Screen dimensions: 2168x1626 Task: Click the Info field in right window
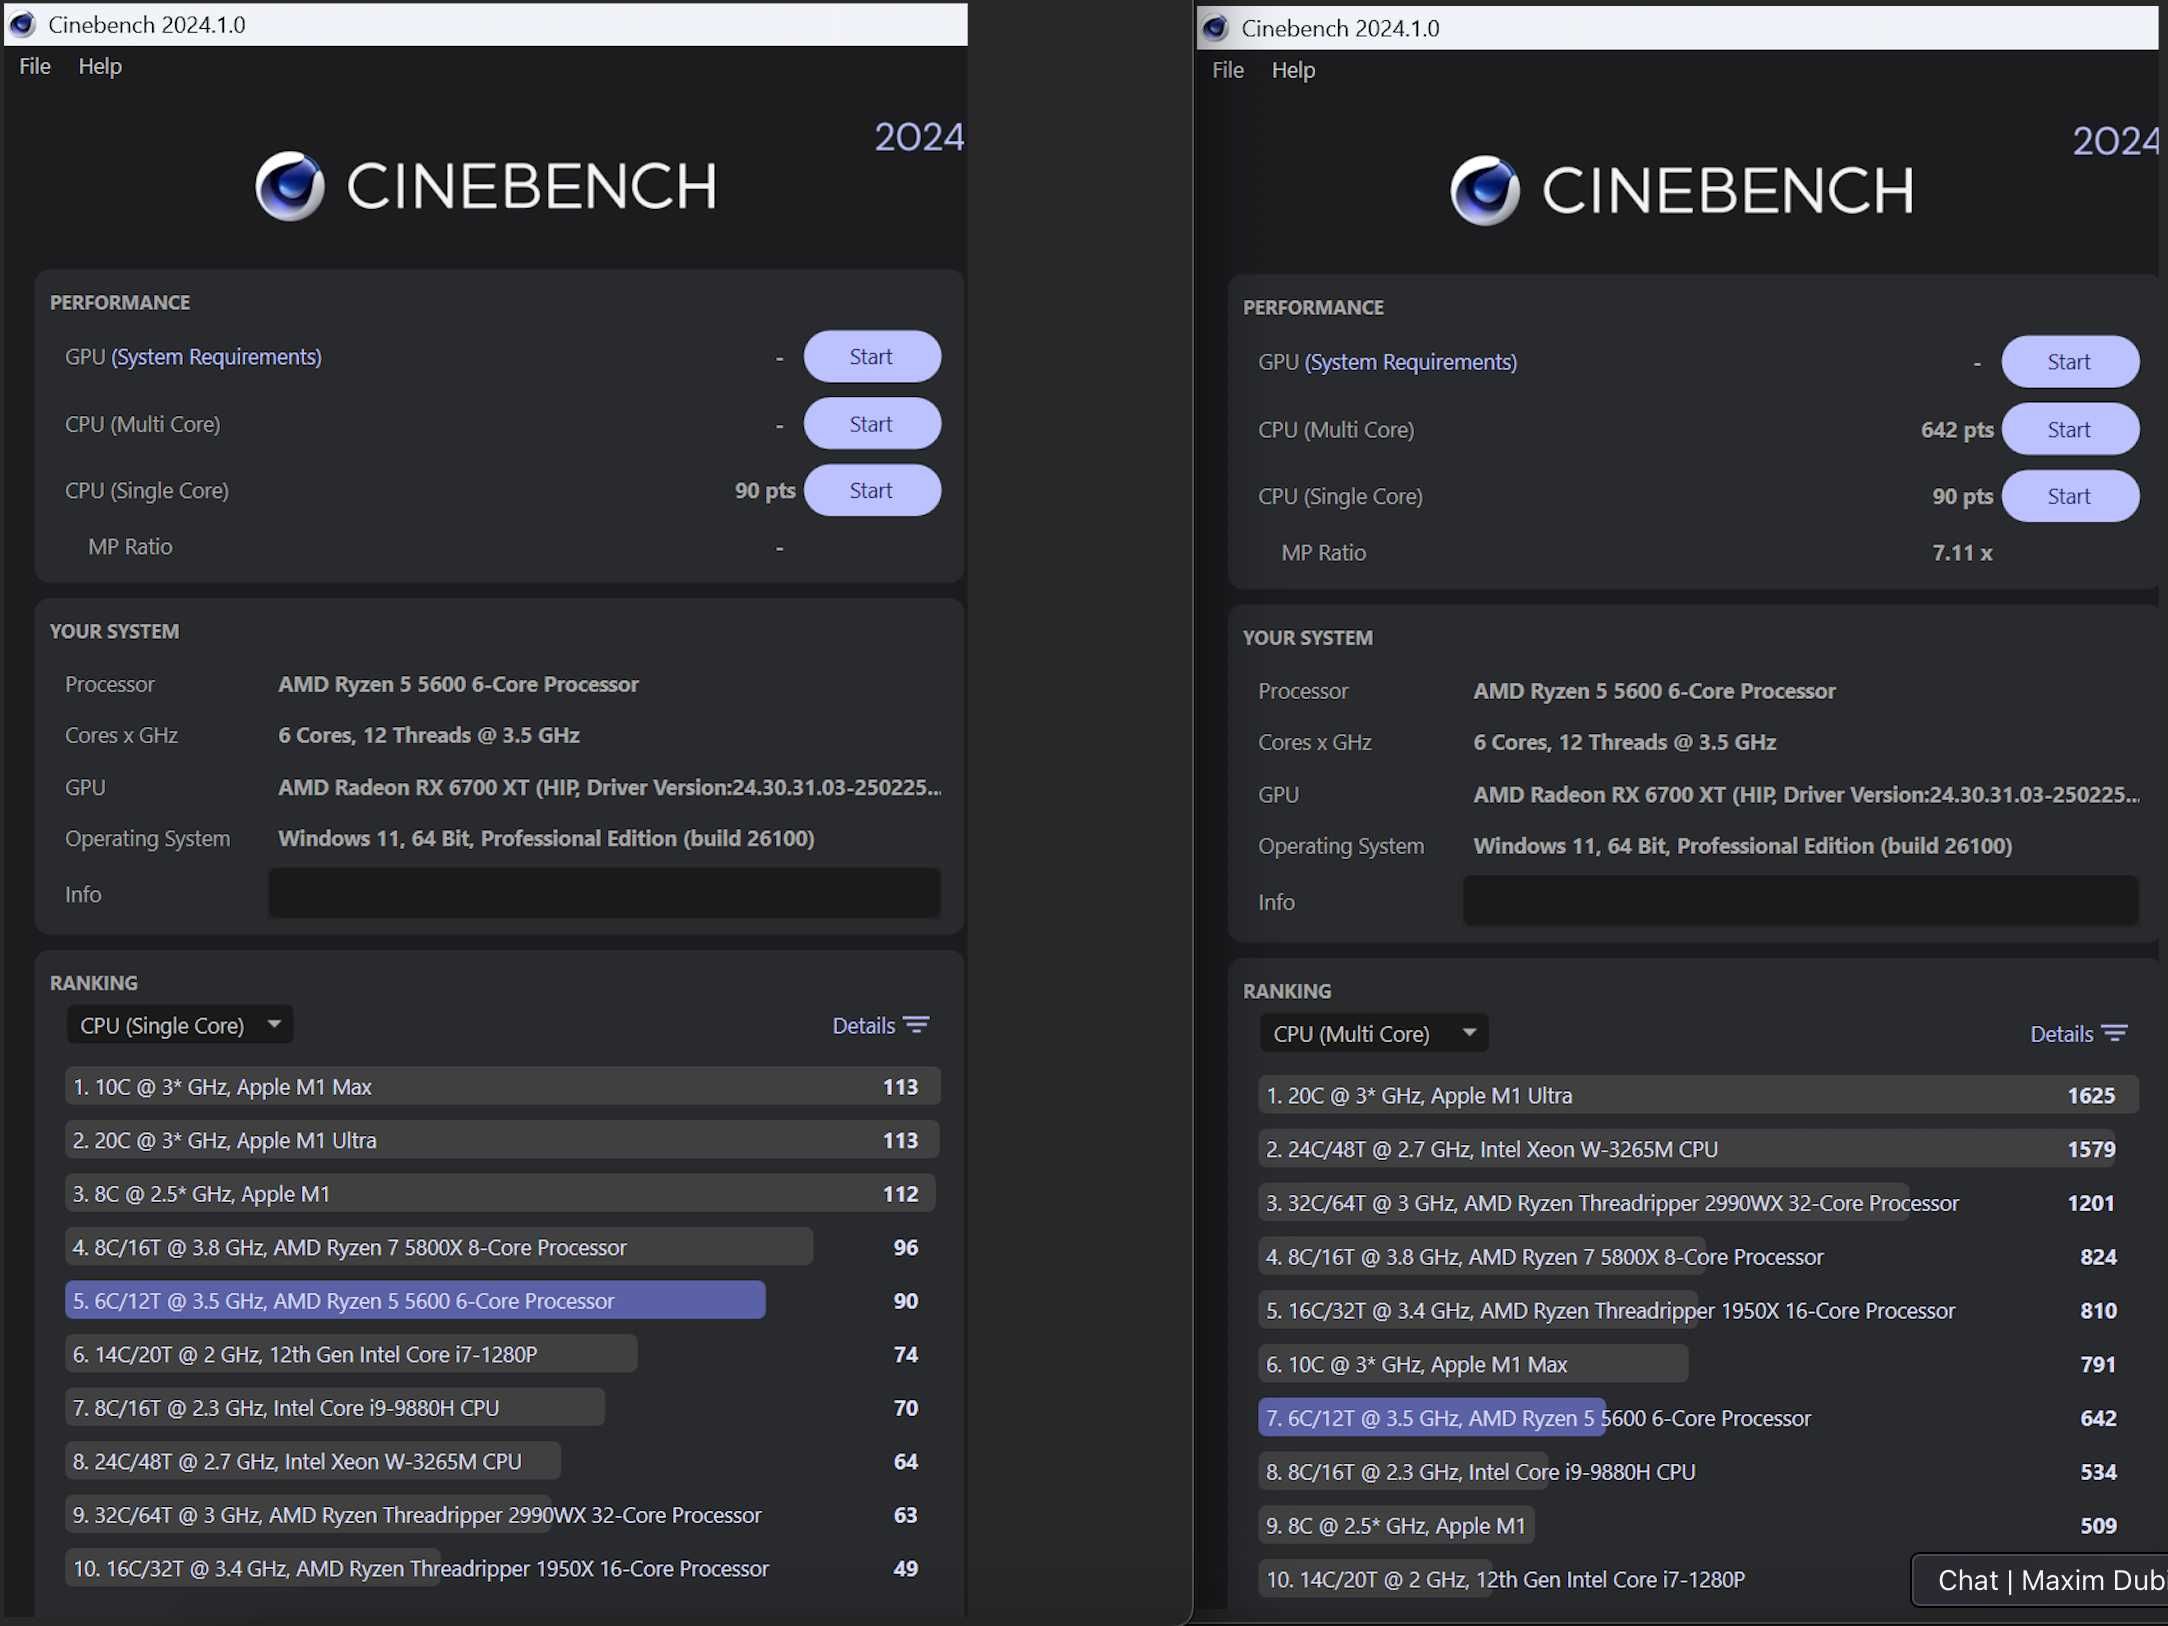tap(1800, 901)
